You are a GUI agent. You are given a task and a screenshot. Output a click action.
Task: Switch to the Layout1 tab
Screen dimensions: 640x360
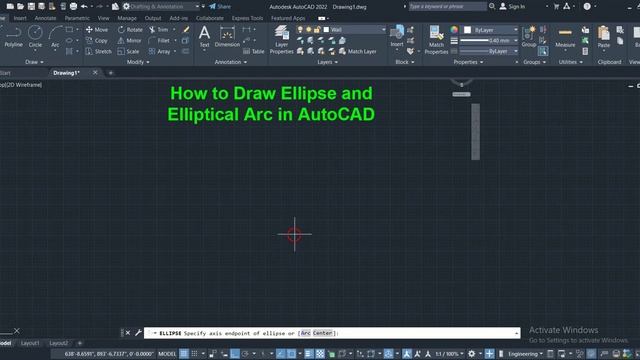(30, 343)
